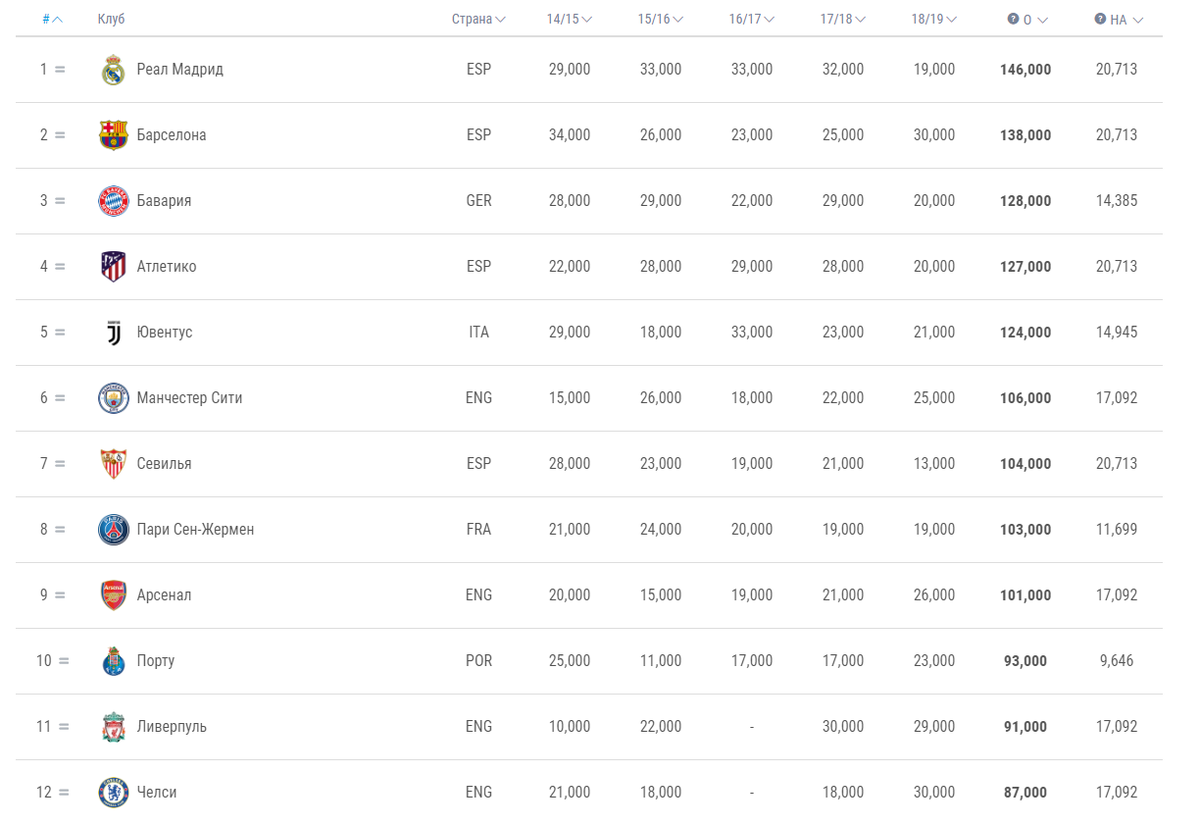Click the help icon beside column НА
The height and width of the screenshot is (825, 1200).
click(x=1100, y=19)
